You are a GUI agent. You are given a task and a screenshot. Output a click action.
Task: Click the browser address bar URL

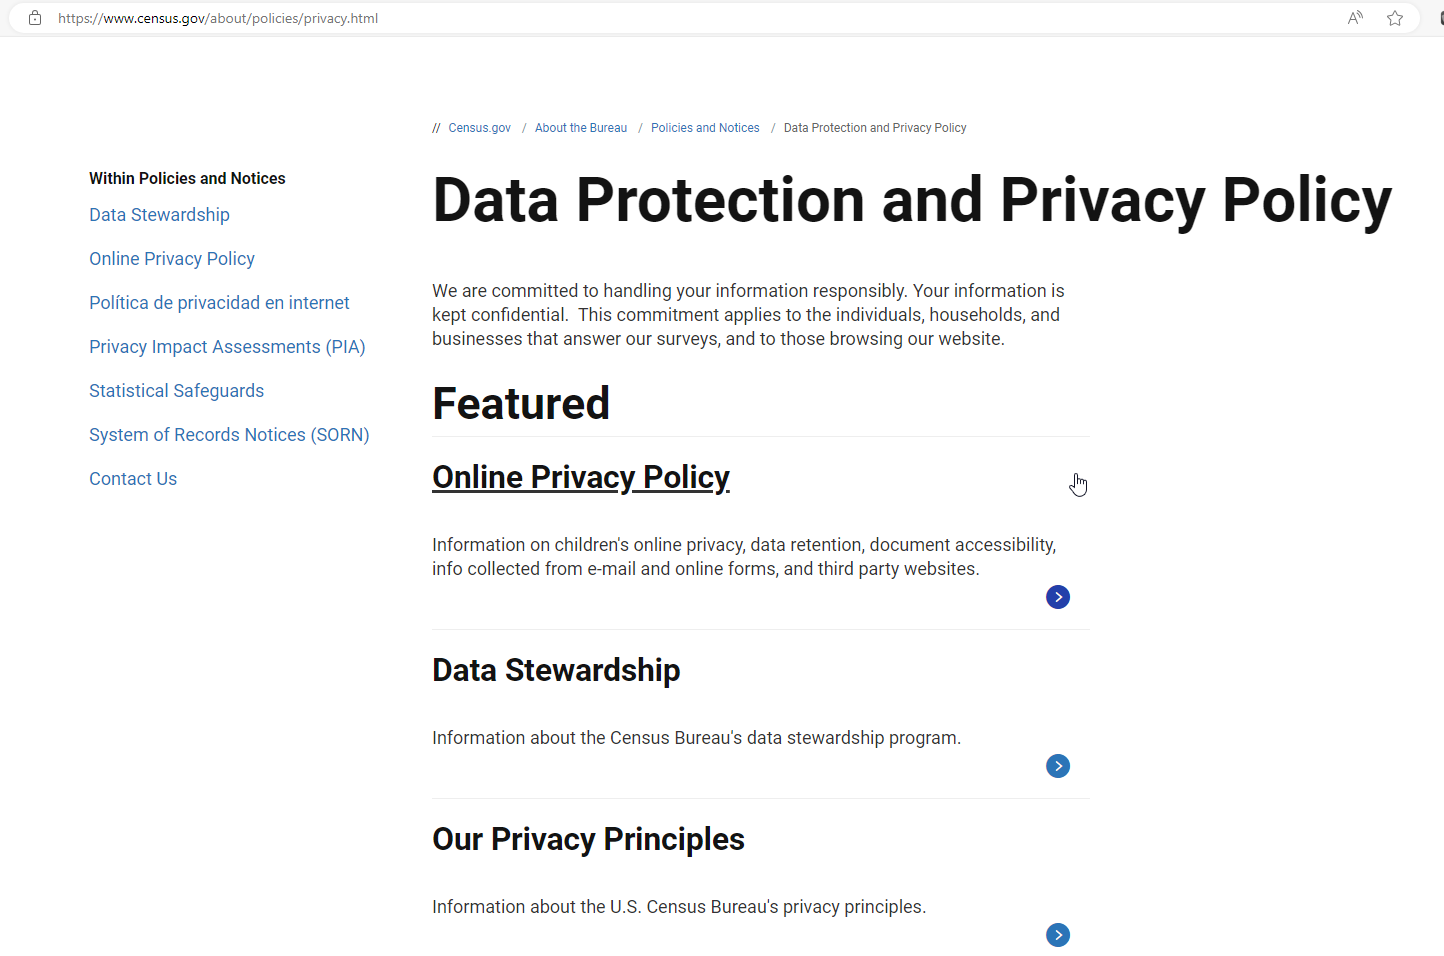tap(218, 18)
